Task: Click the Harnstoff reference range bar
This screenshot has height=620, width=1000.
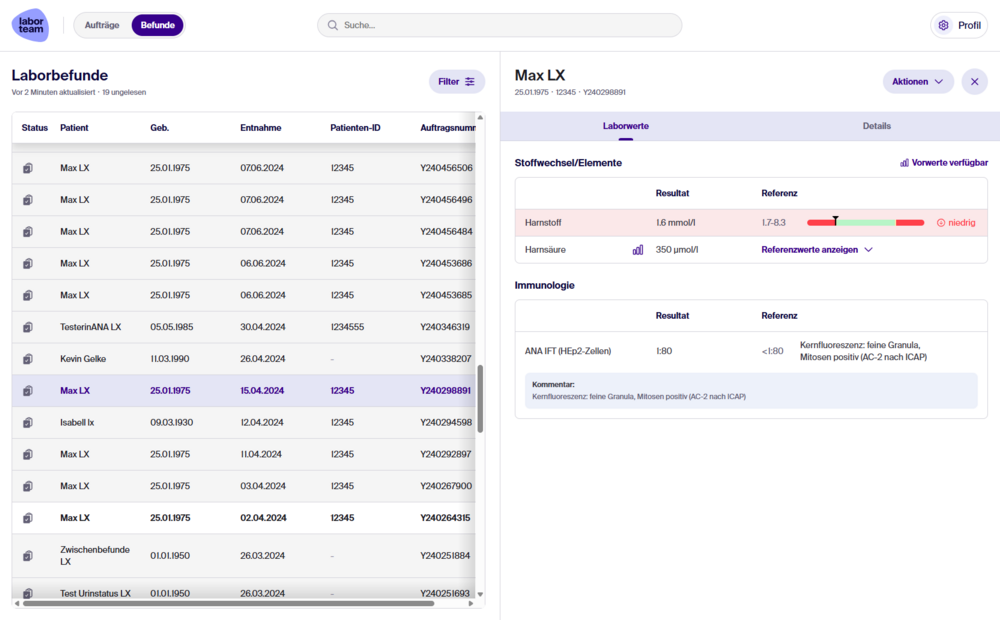Action: (865, 222)
